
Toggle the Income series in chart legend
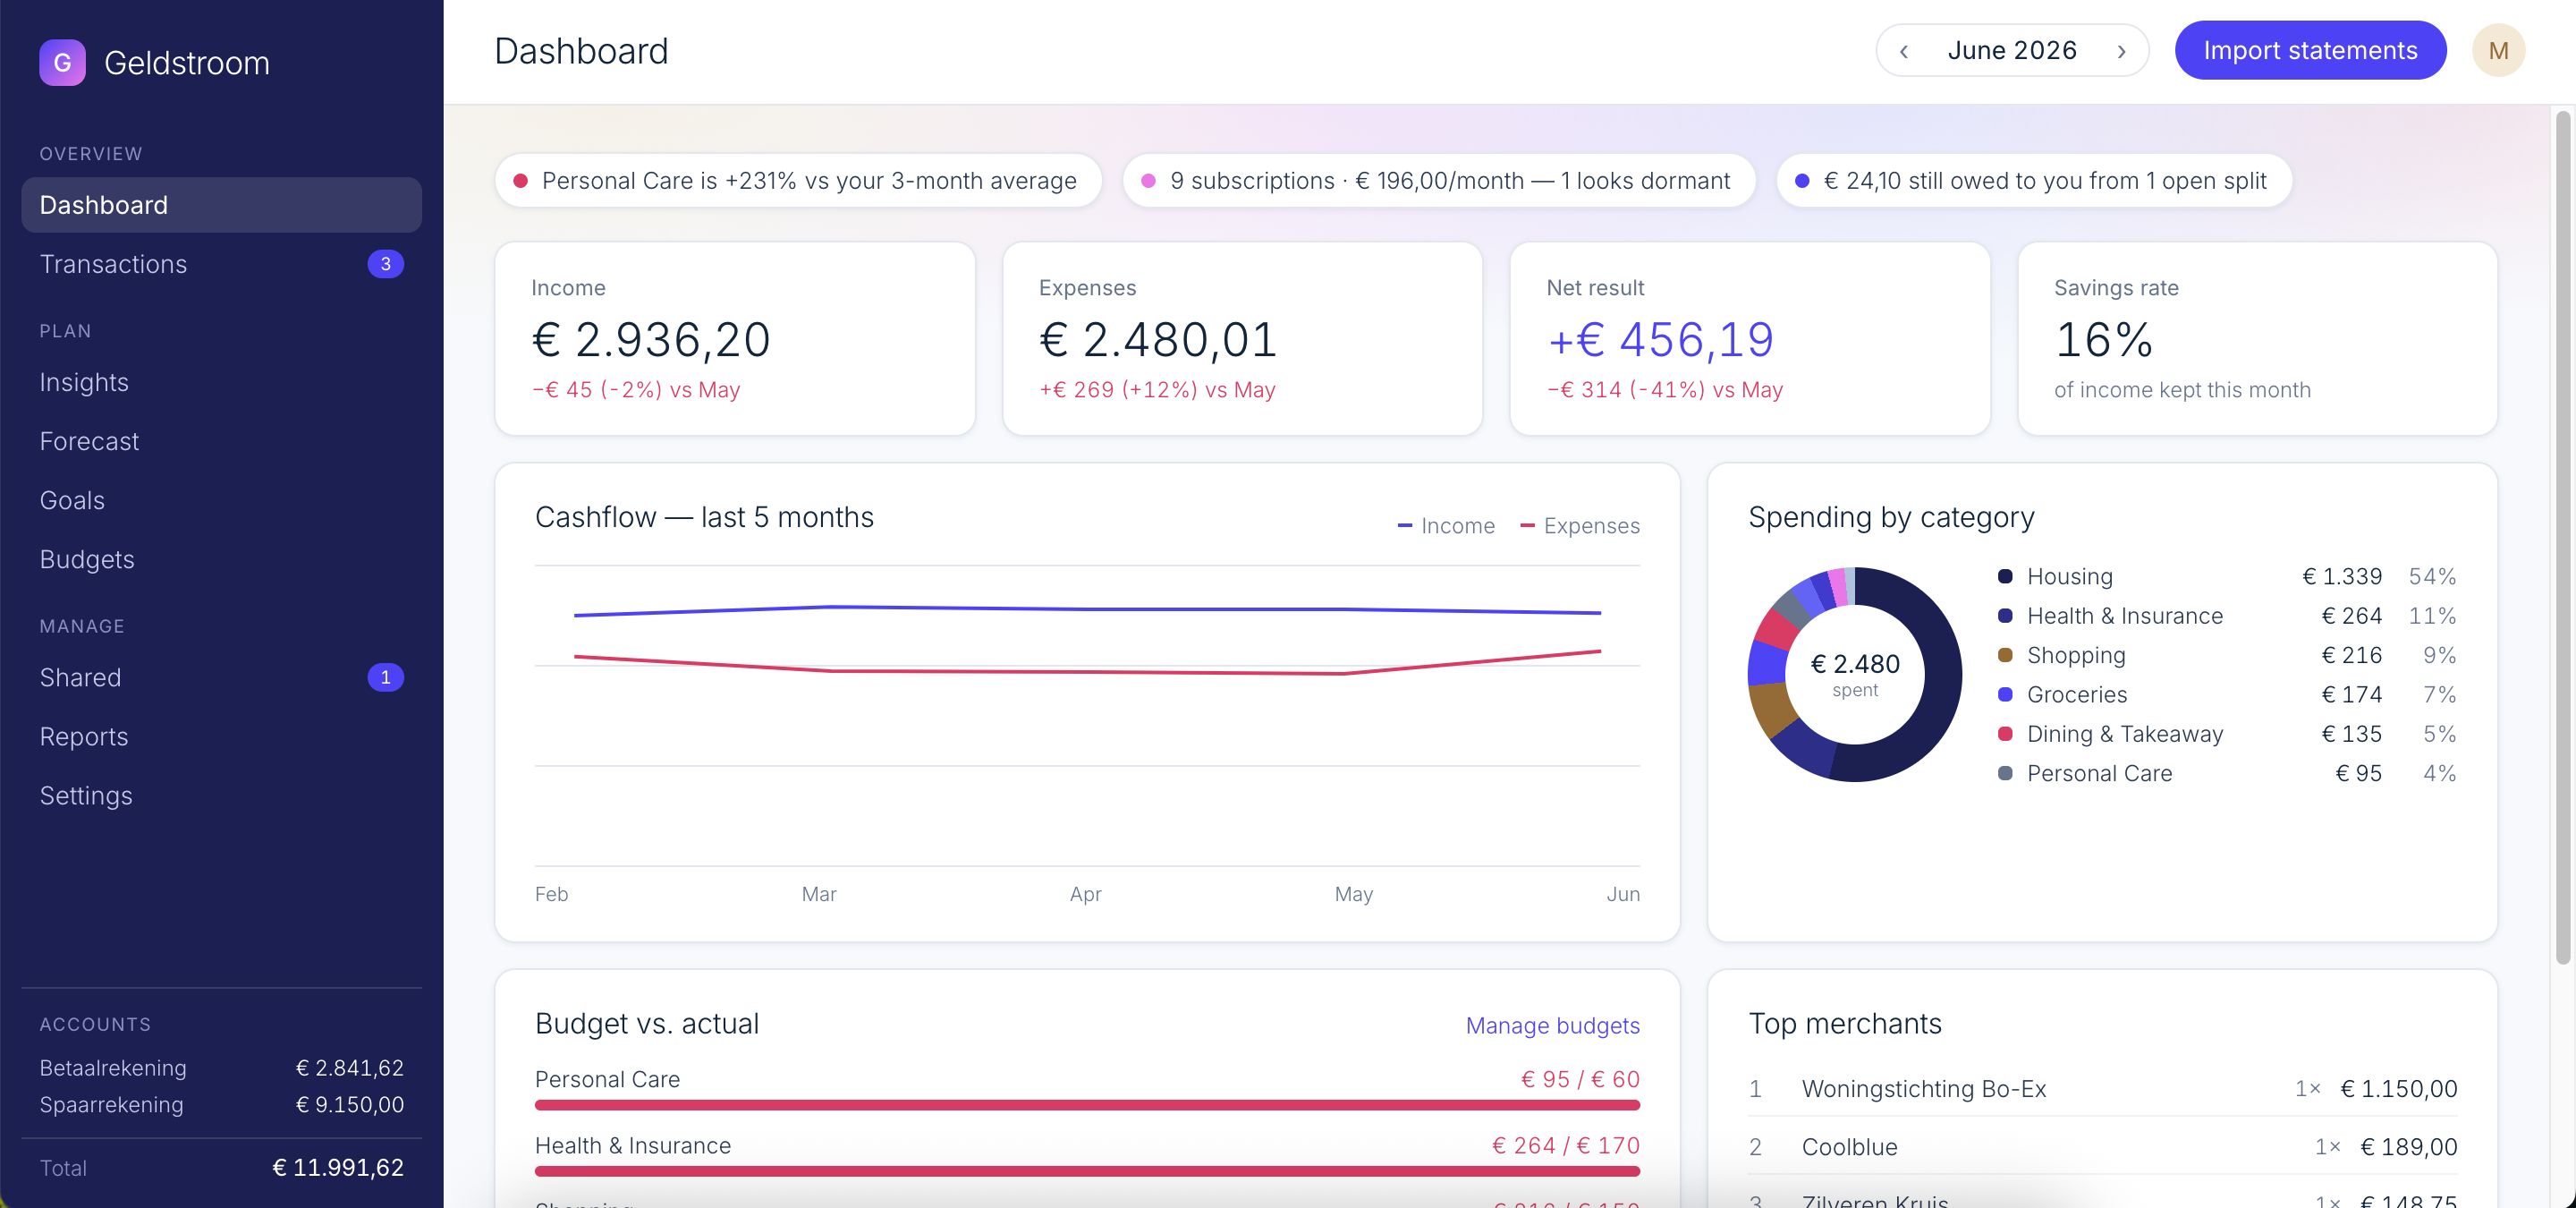point(1446,525)
